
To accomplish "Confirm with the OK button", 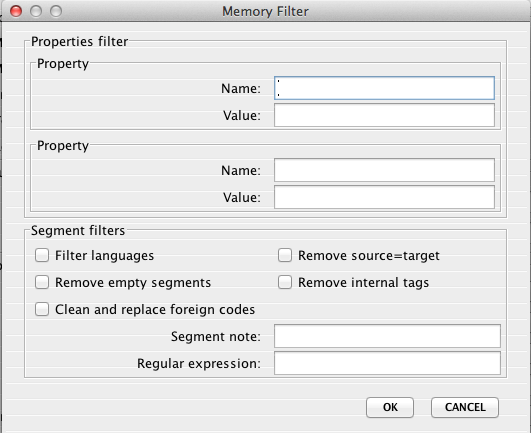I will (390, 407).
